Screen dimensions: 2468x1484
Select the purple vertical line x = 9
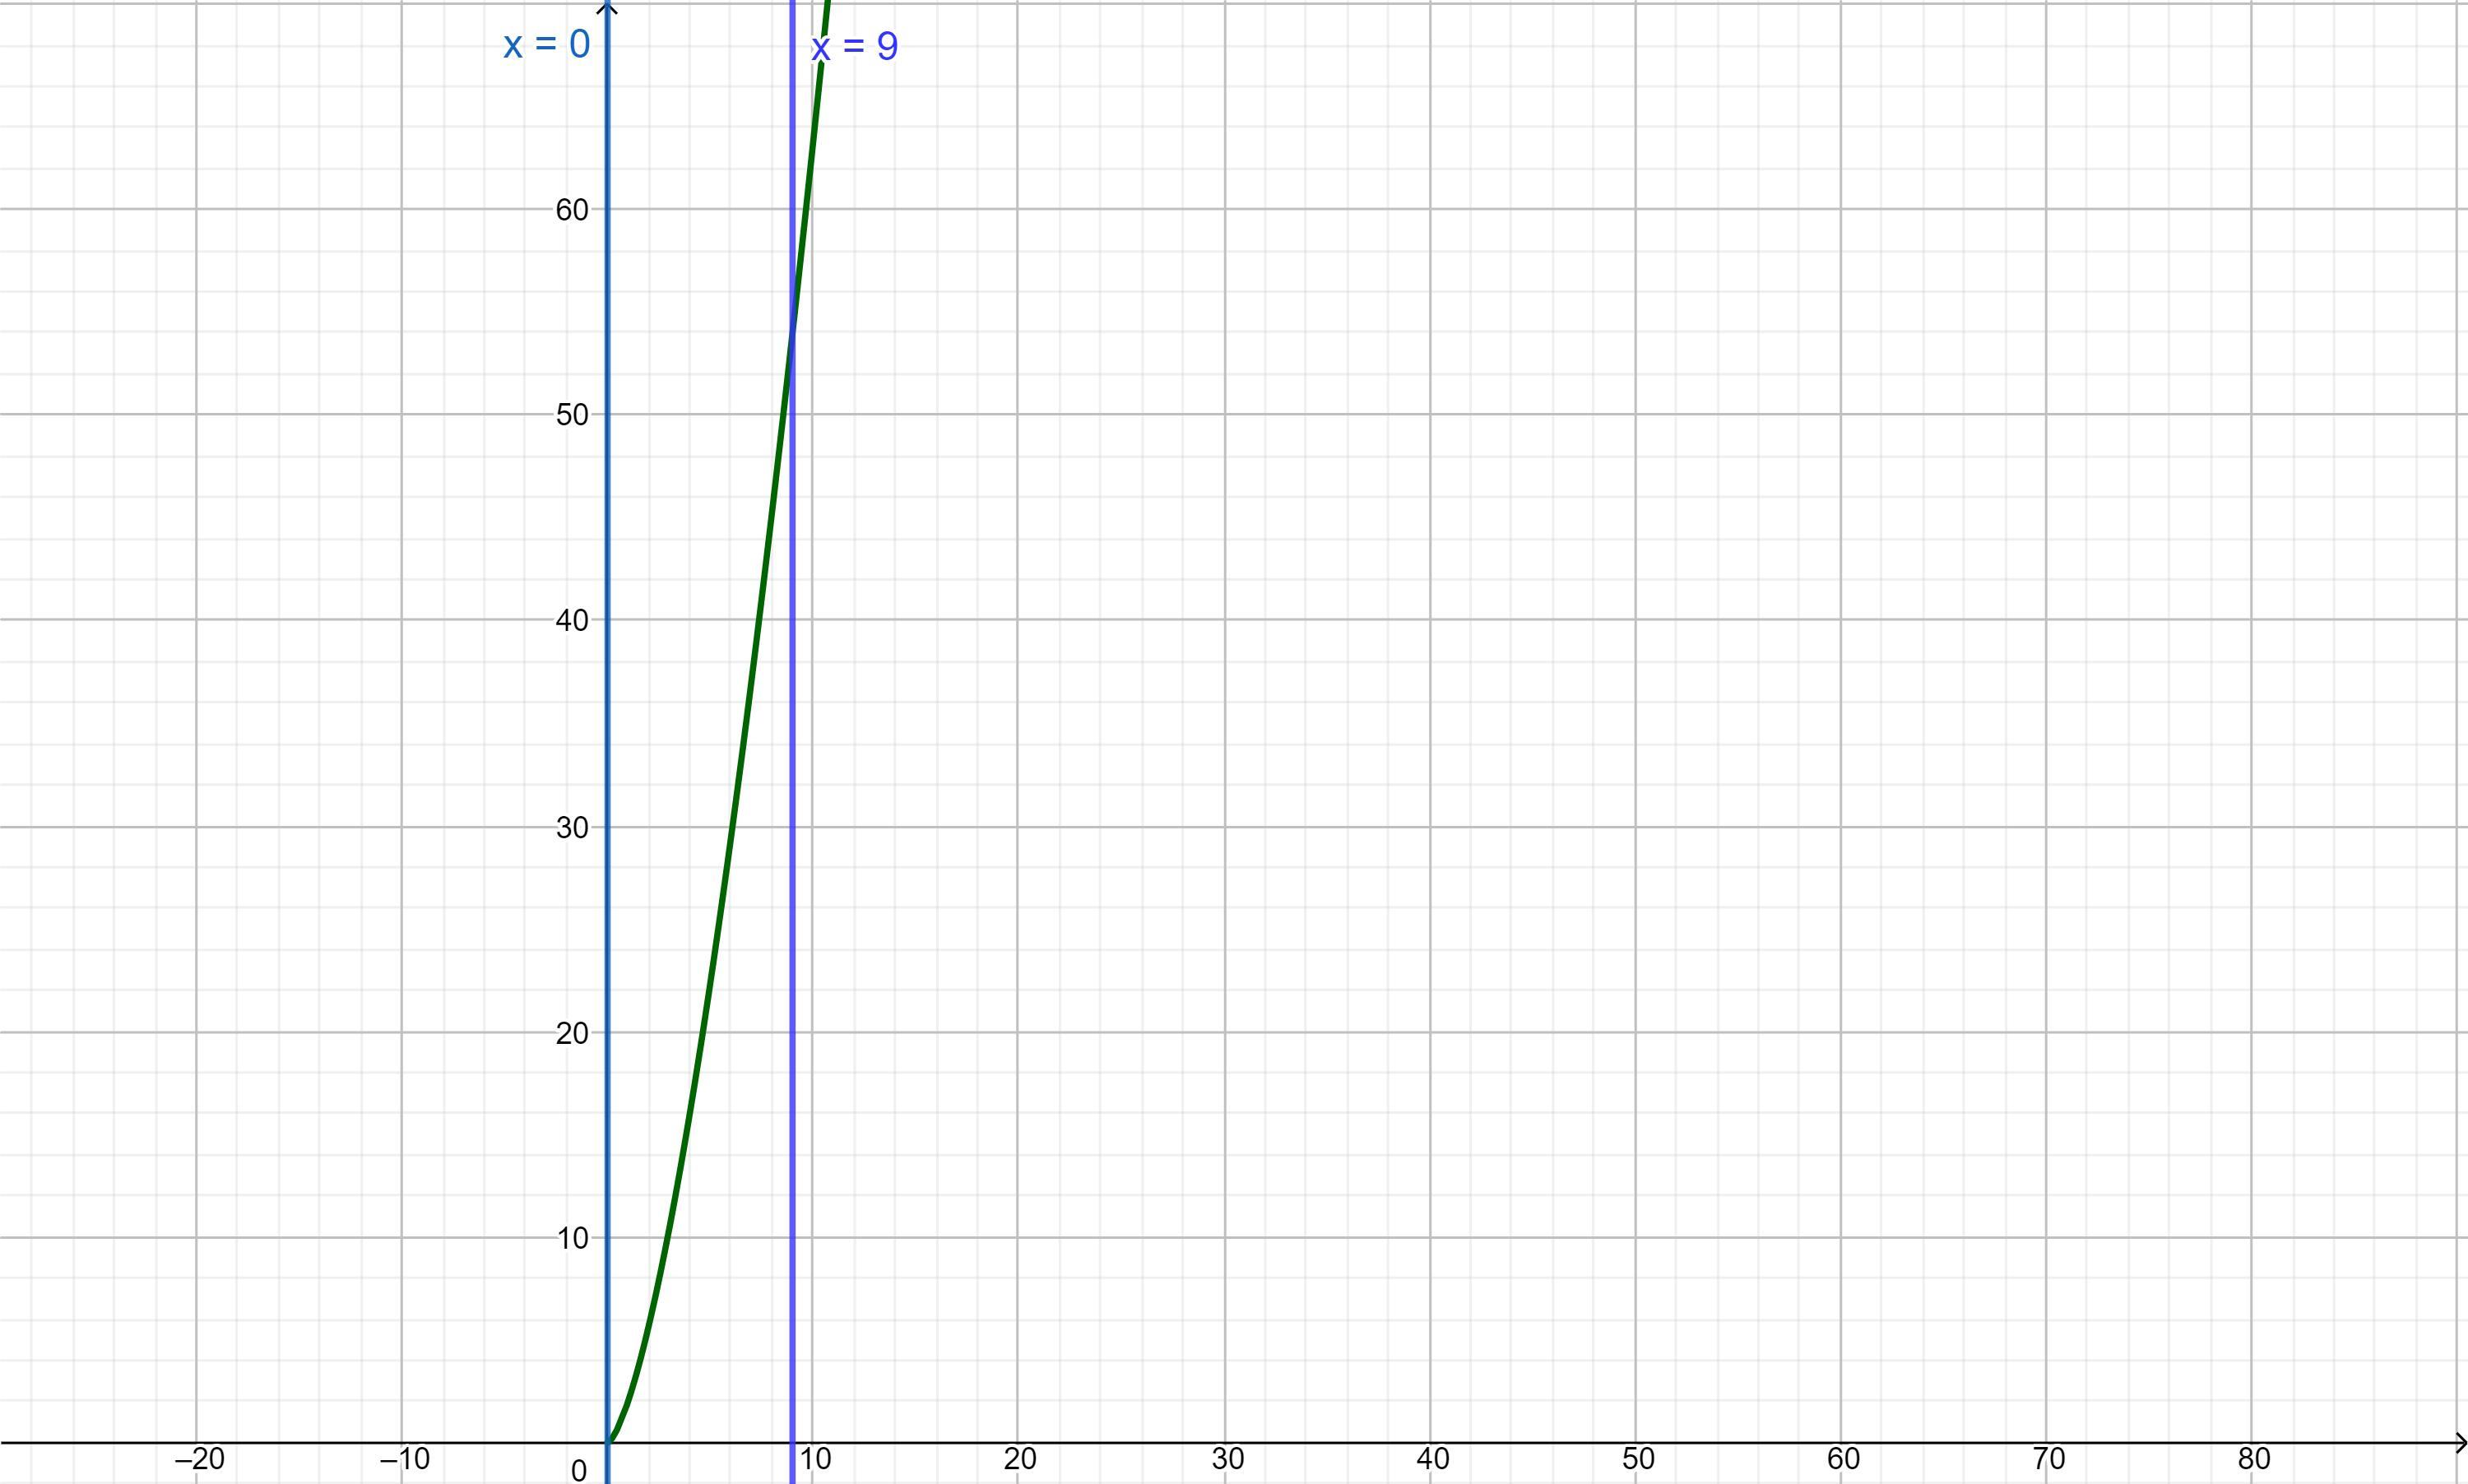[792, 900]
